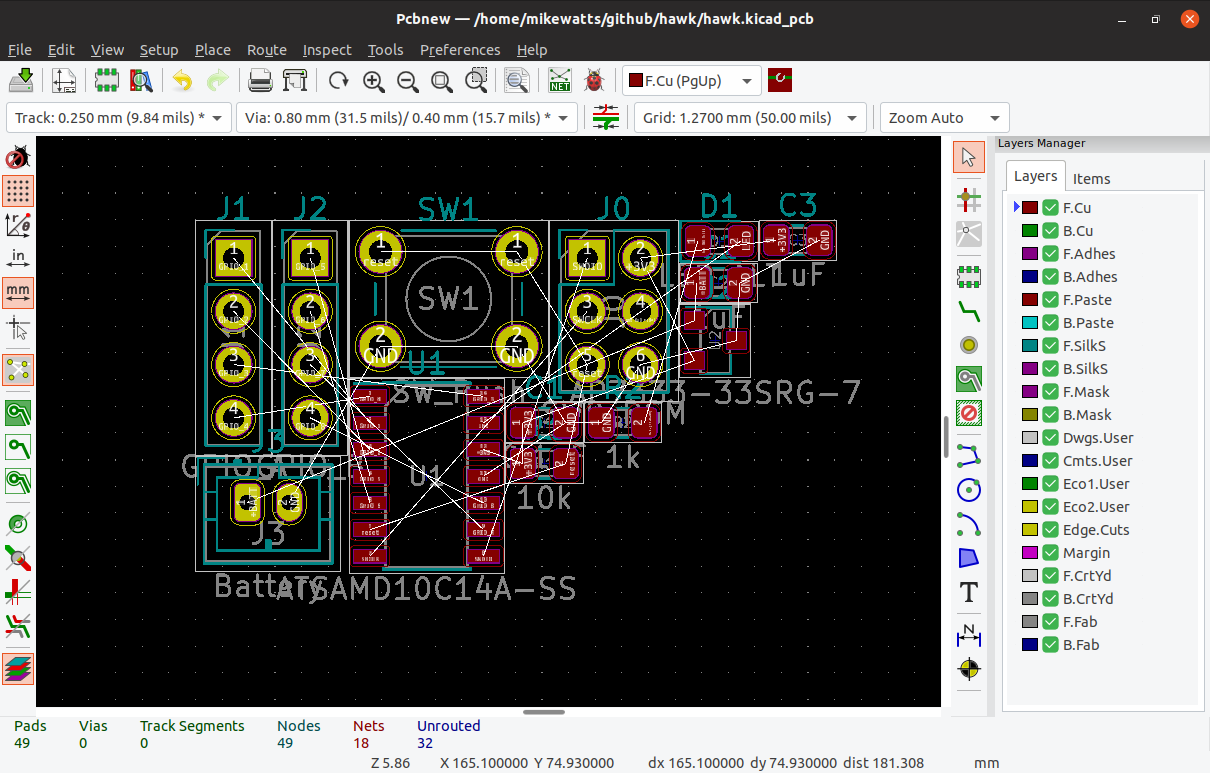Select the Keepout Area tool

pos(968,412)
